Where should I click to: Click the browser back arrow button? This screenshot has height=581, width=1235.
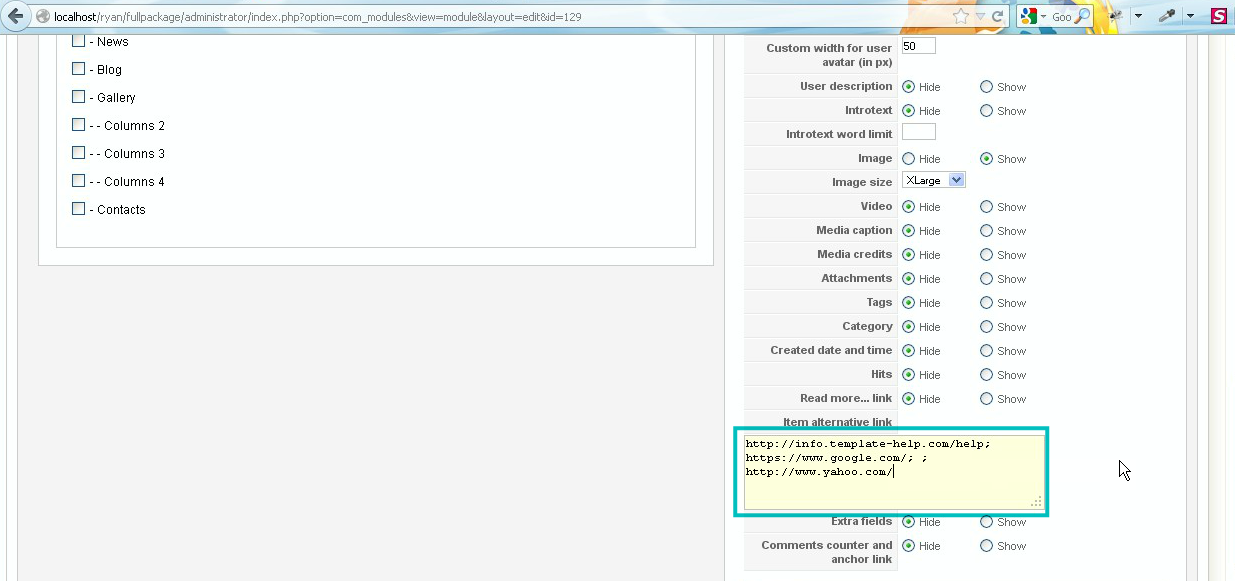click(16, 16)
